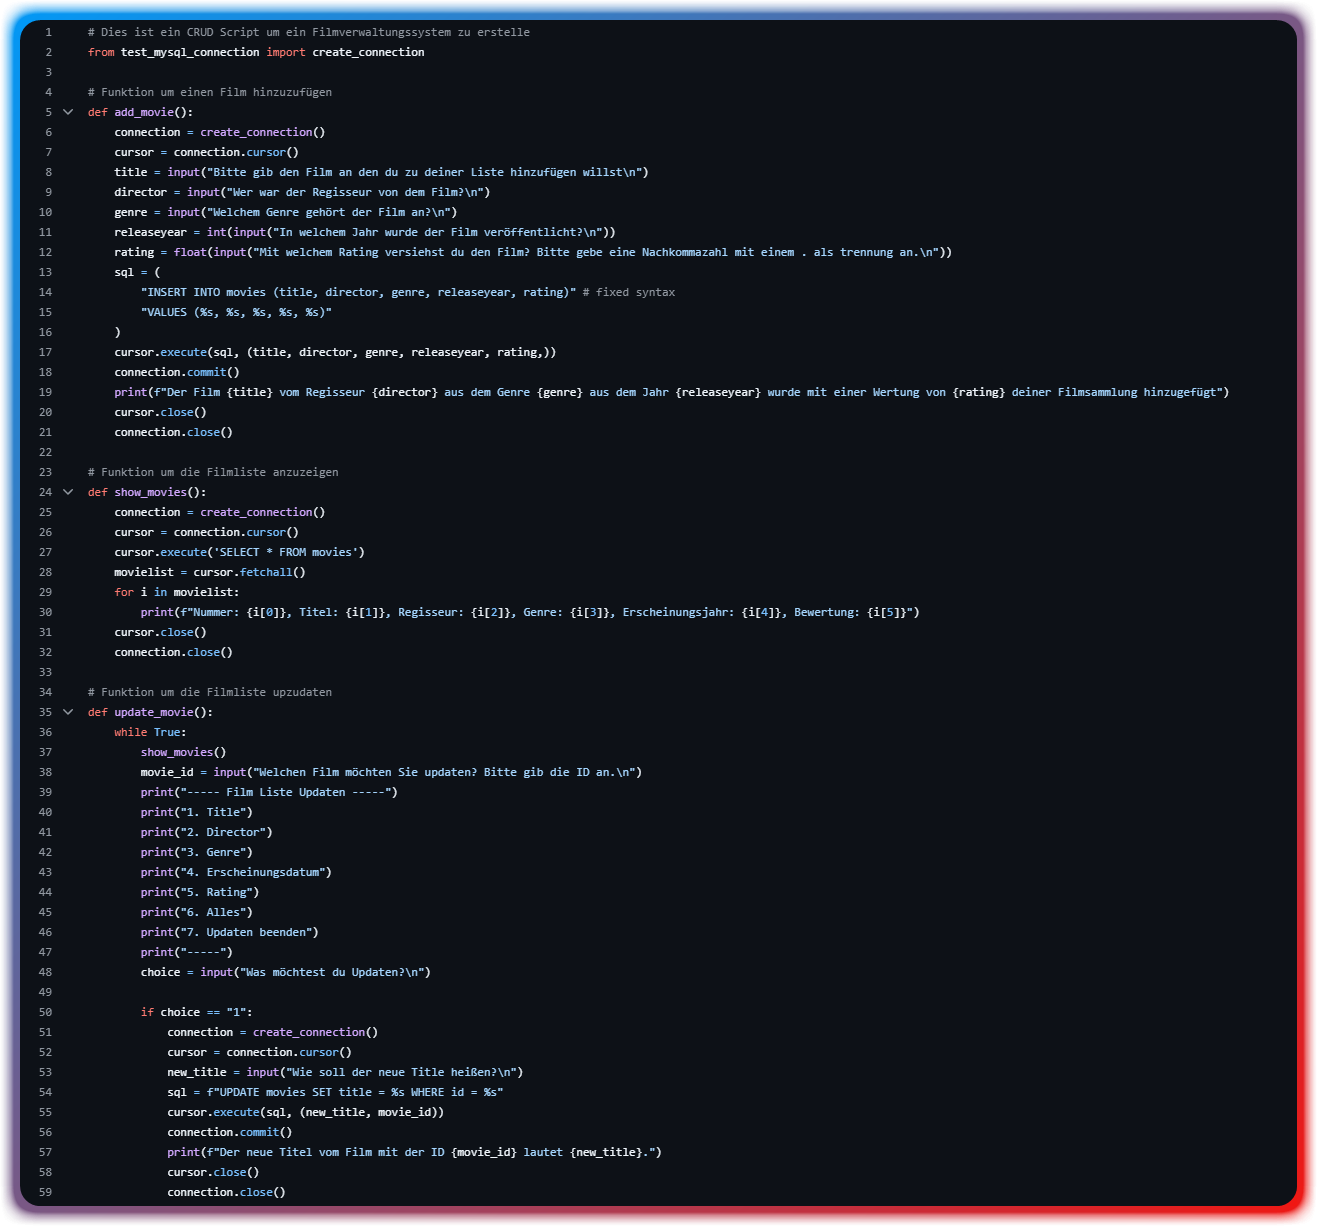
Task: Click line number 1 to select it
Action: [48, 32]
